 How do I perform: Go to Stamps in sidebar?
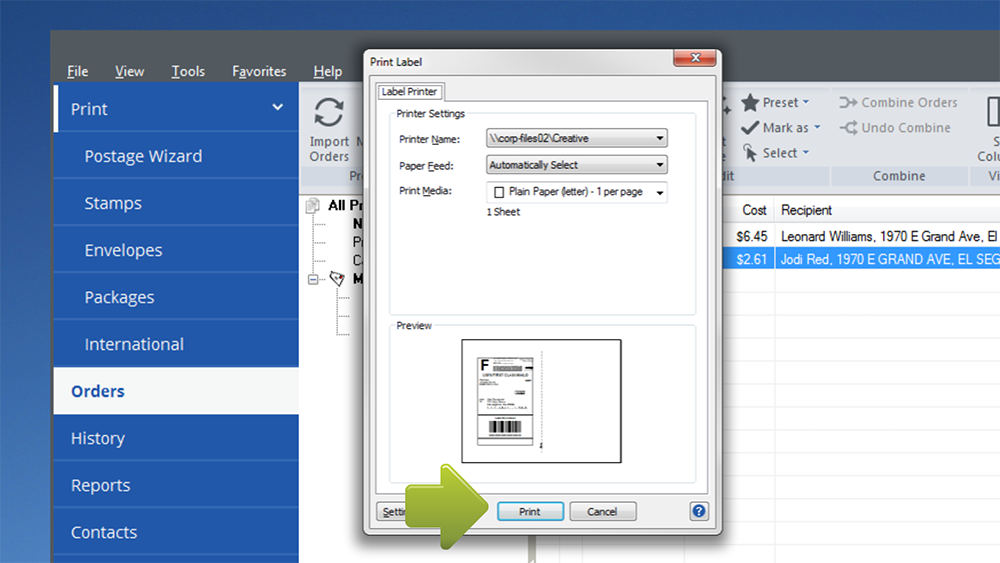click(x=176, y=203)
